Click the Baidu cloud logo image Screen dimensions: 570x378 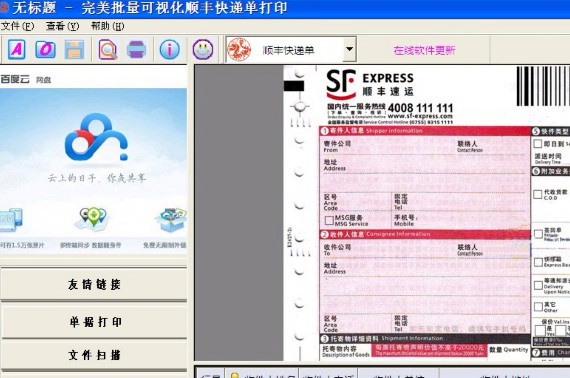(x=96, y=137)
